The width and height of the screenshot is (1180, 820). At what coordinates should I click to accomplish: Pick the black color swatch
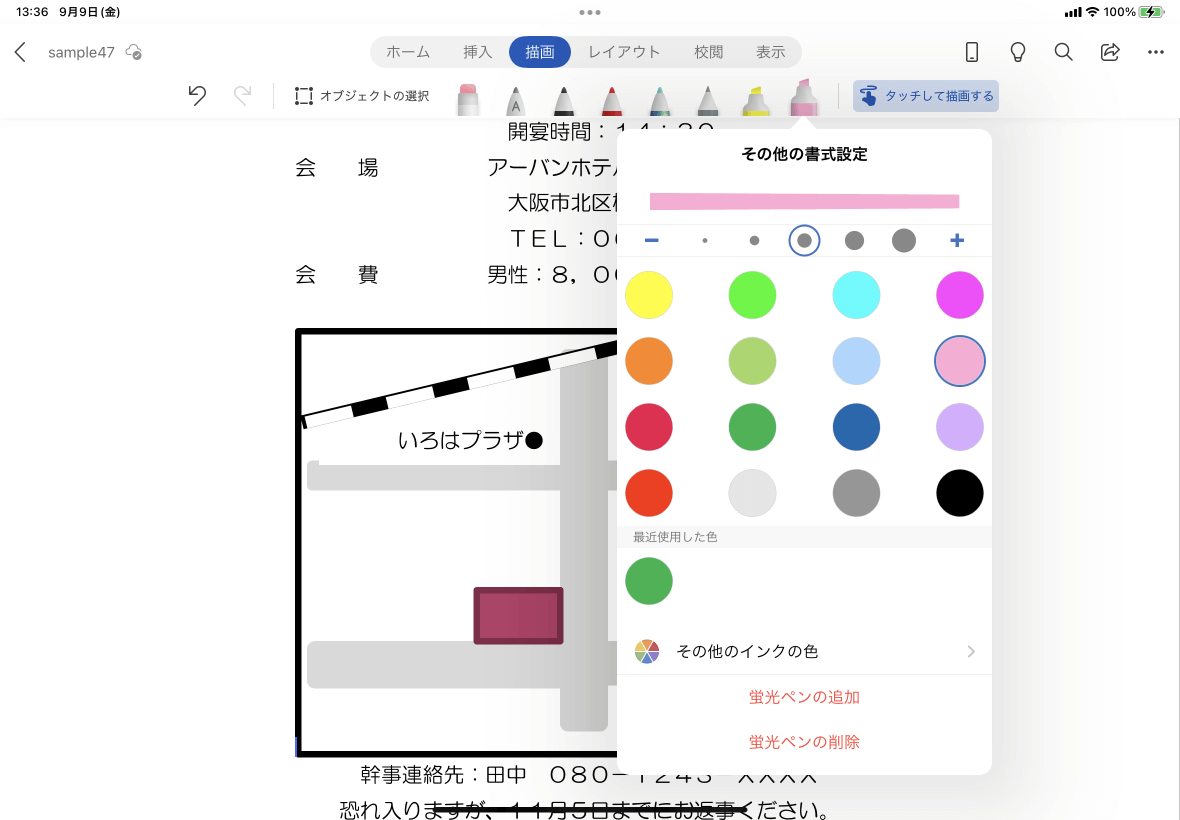(x=960, y=494)
